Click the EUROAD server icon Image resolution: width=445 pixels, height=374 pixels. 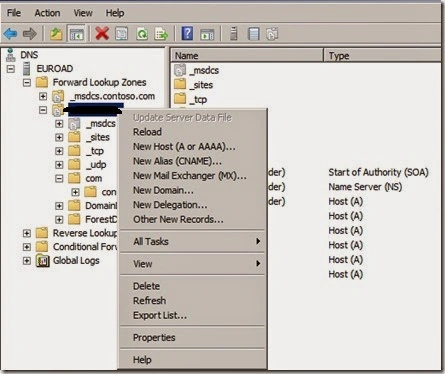tap(26, 69)
